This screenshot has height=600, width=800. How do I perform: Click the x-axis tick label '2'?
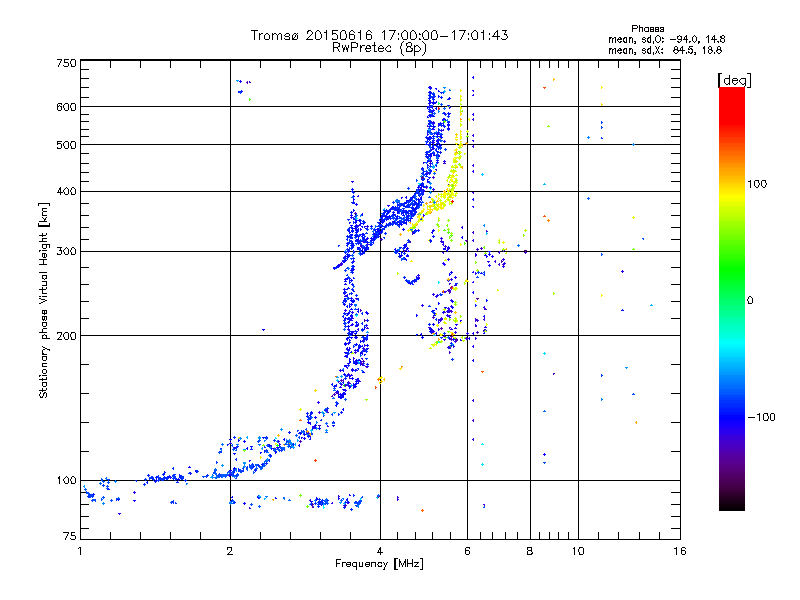click(230, 551)
